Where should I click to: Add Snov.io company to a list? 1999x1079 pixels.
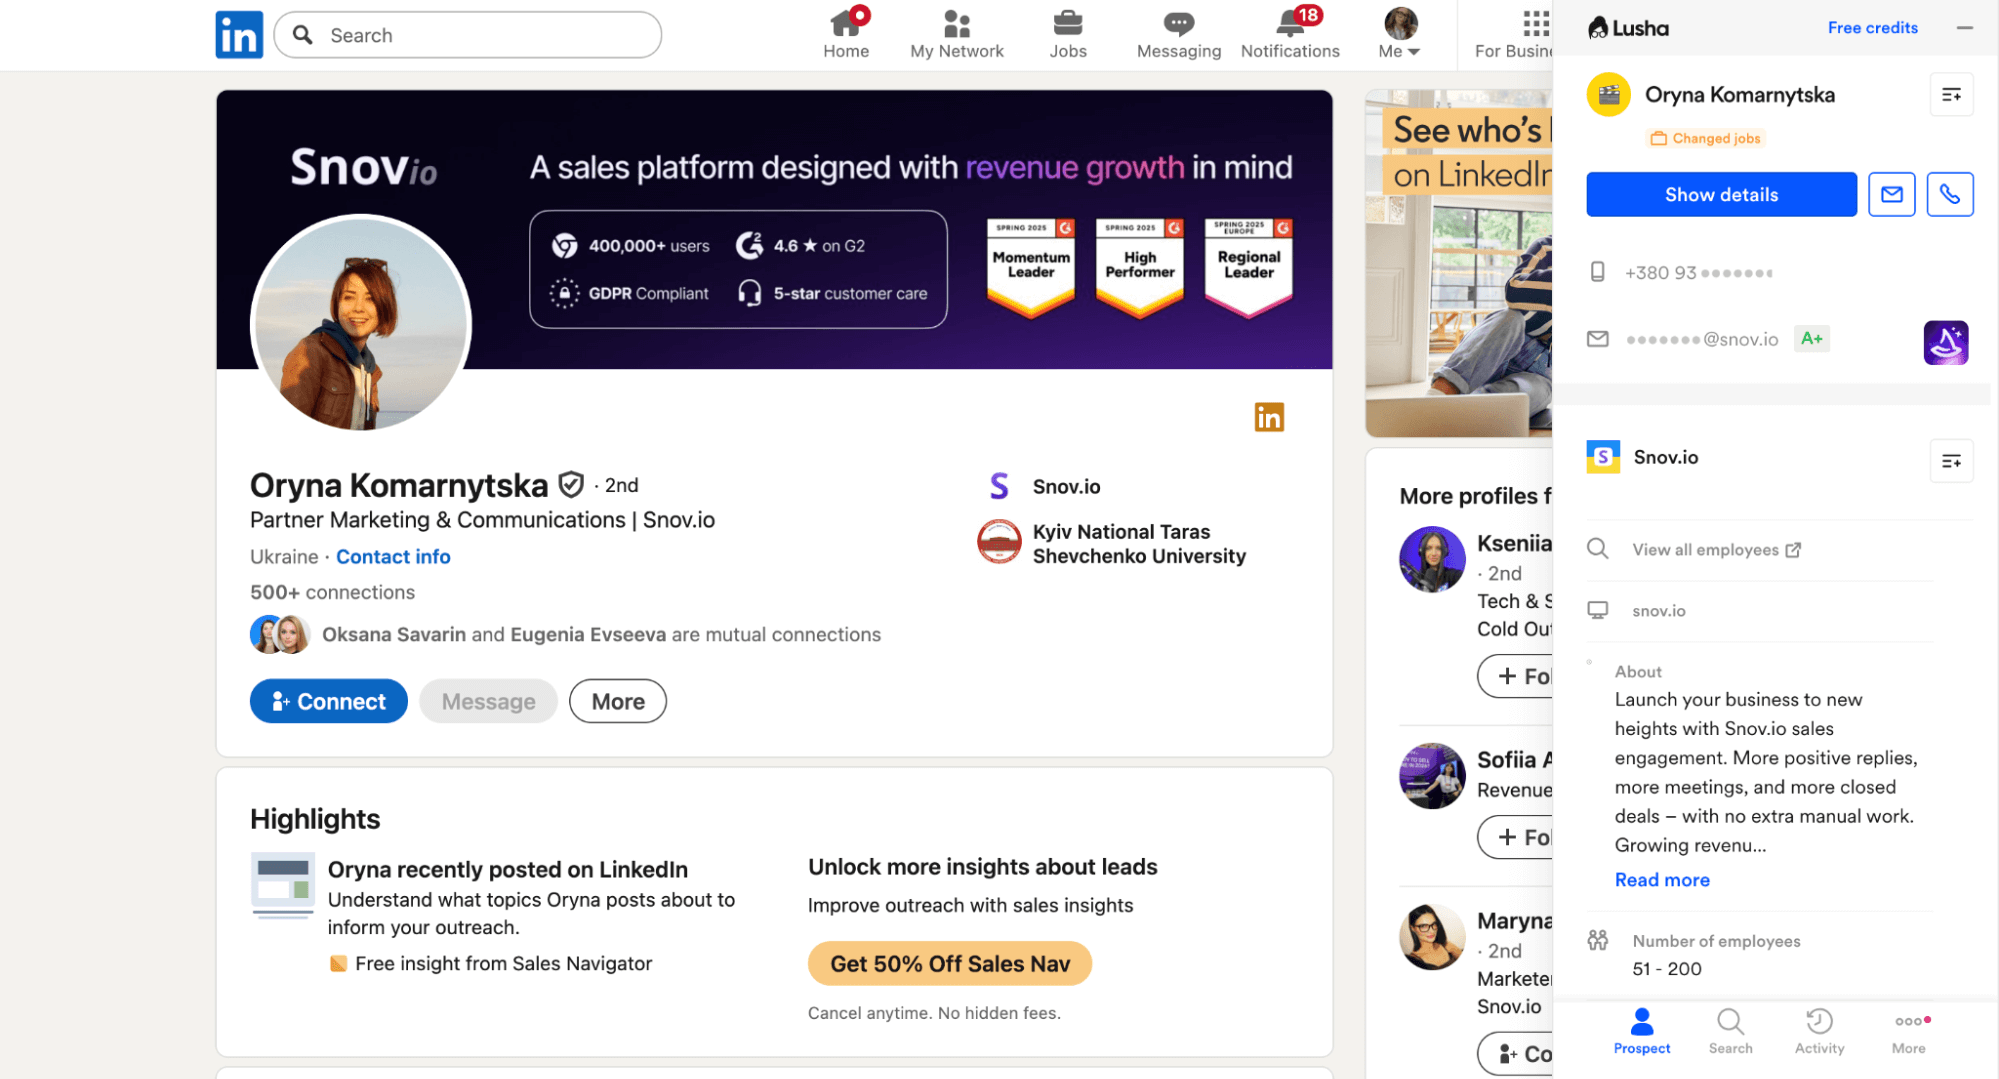point(1950,461)
